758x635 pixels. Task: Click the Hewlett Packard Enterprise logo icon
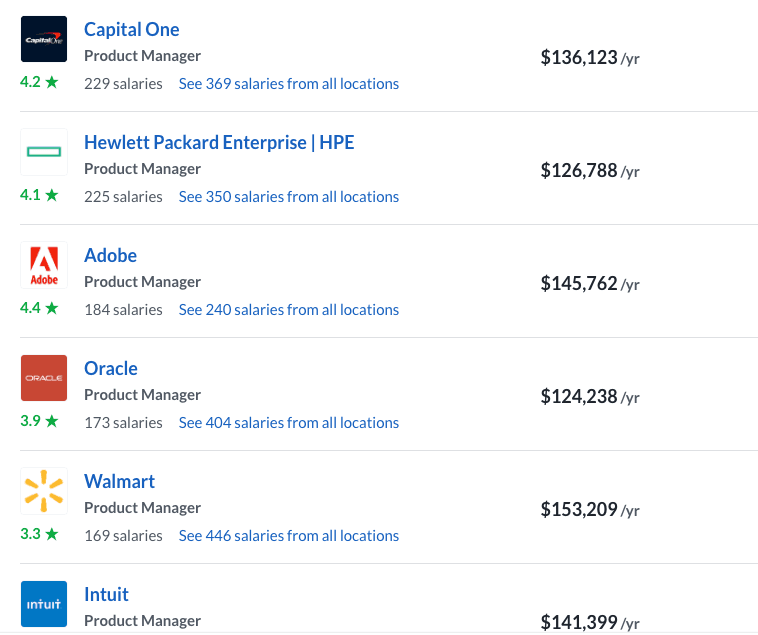(x=44, y=152)
